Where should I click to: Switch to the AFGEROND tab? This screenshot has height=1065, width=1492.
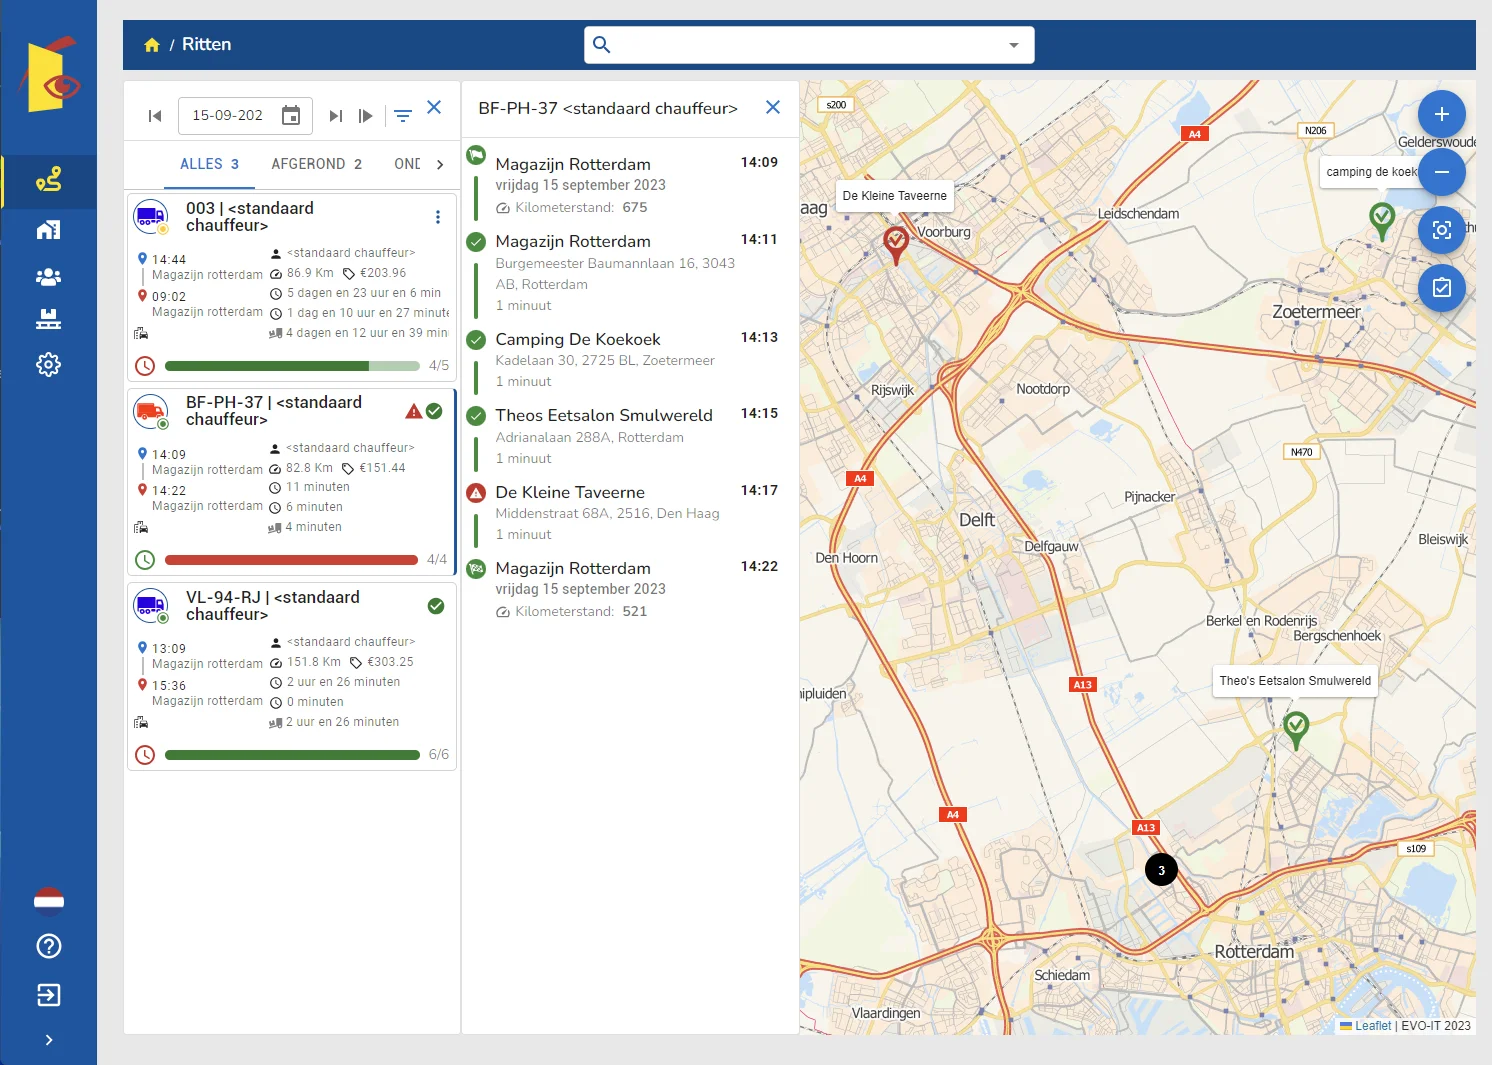tap(316, 164)
